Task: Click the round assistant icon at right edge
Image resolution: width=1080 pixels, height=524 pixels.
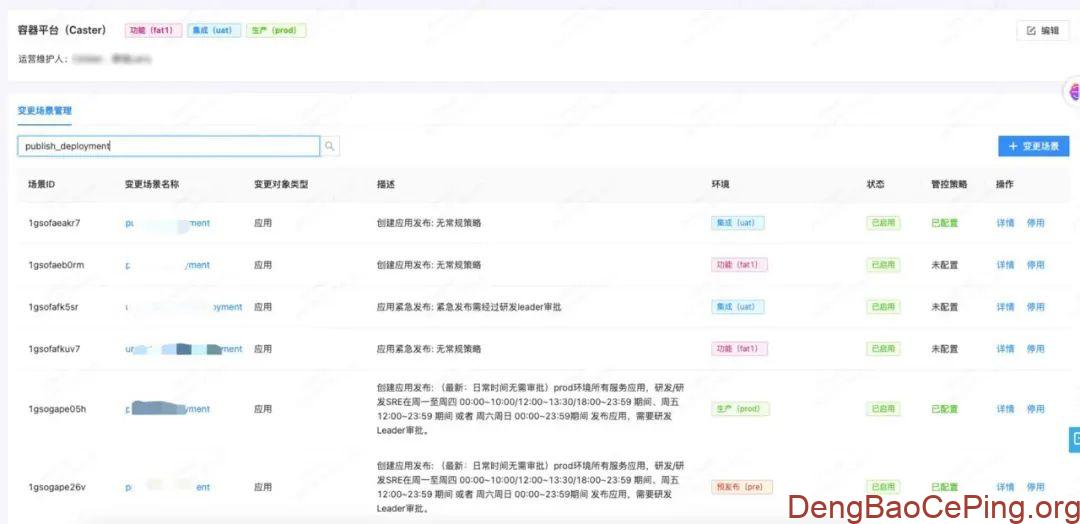Action: coord(1072,92)
